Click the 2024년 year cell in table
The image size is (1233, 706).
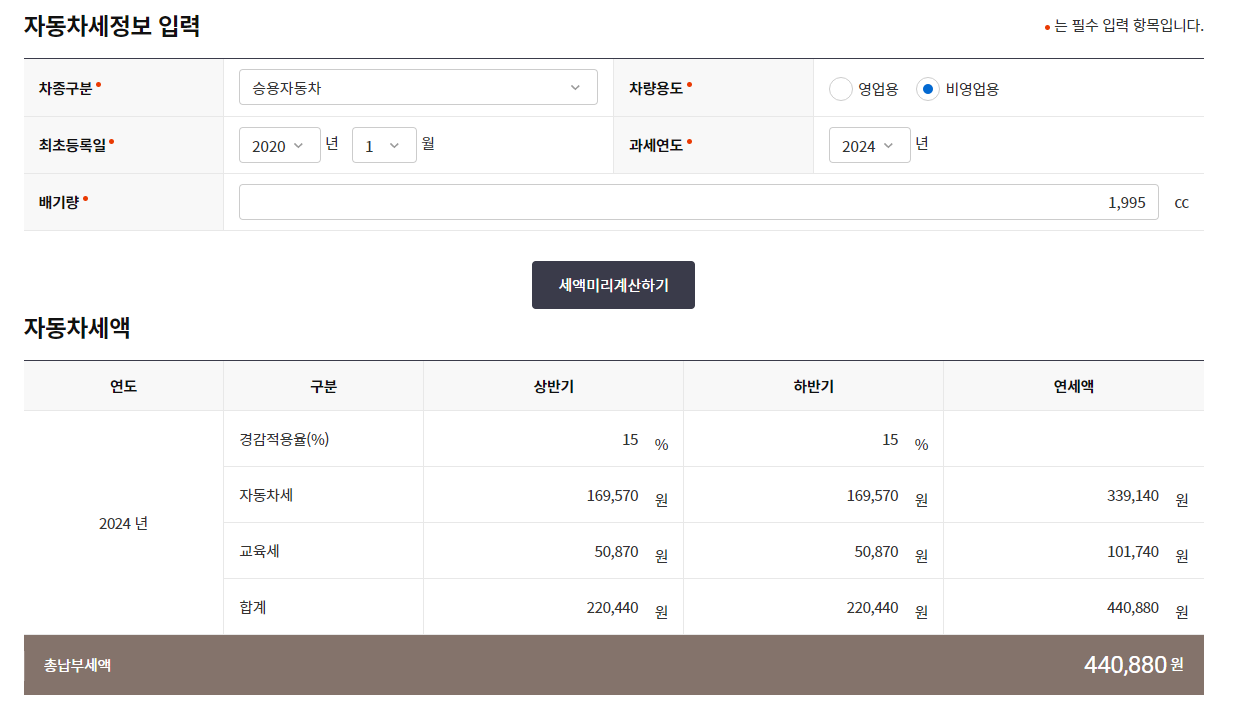pos(124,522)
